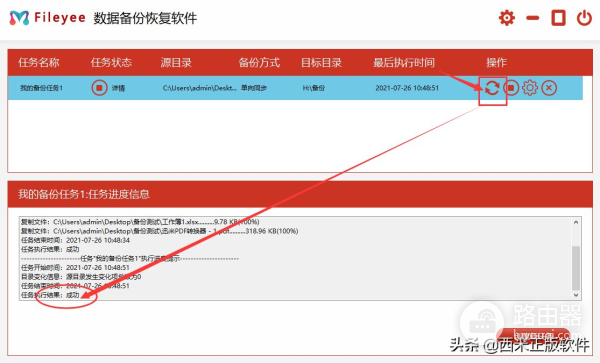Click the 任务名称 column header
Image resolution: width=600 pixels, height=363 pixels.
39,62
